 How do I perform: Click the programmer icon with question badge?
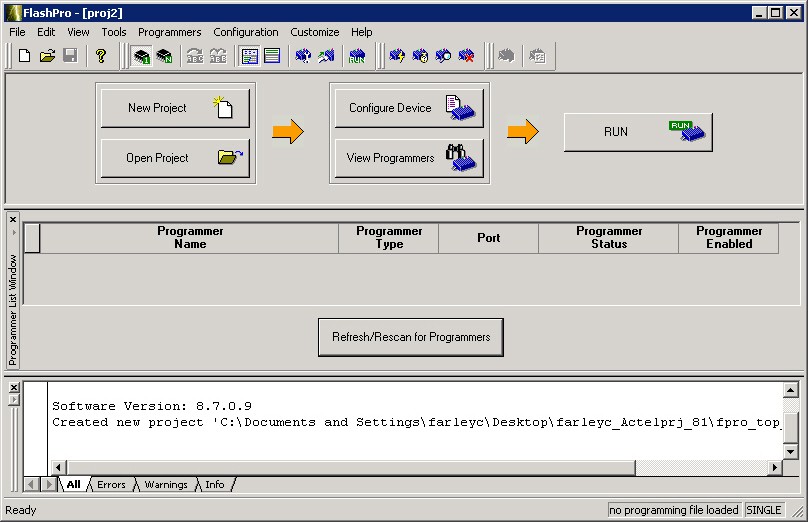(420, 56)
